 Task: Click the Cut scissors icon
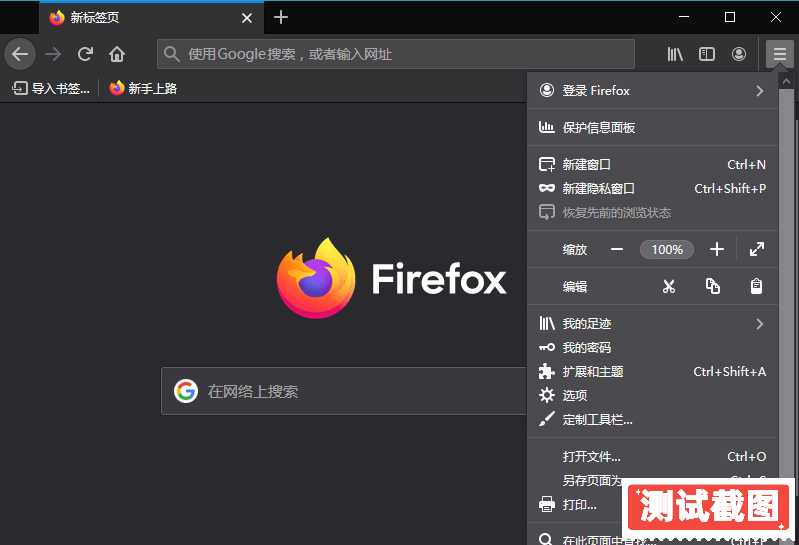coord(669,287)
